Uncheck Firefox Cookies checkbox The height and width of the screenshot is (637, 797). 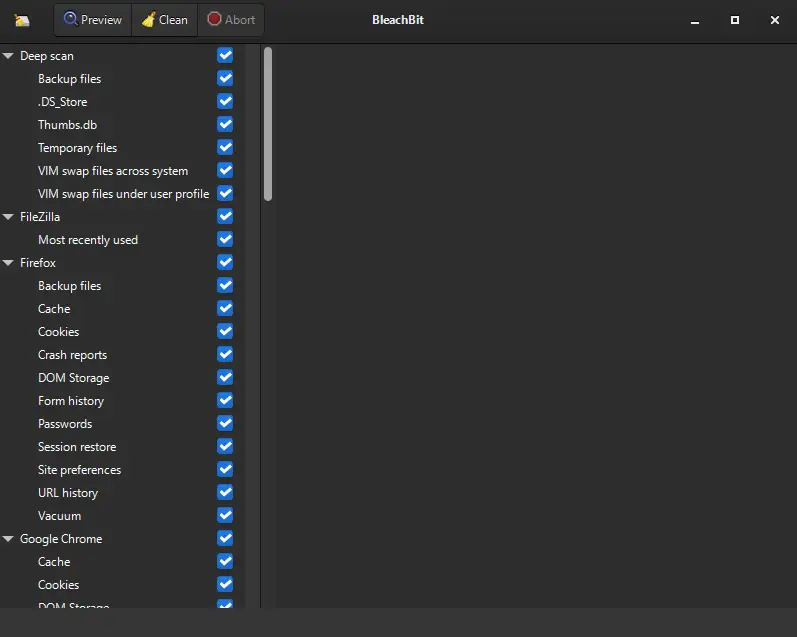(x=225, y=331)
